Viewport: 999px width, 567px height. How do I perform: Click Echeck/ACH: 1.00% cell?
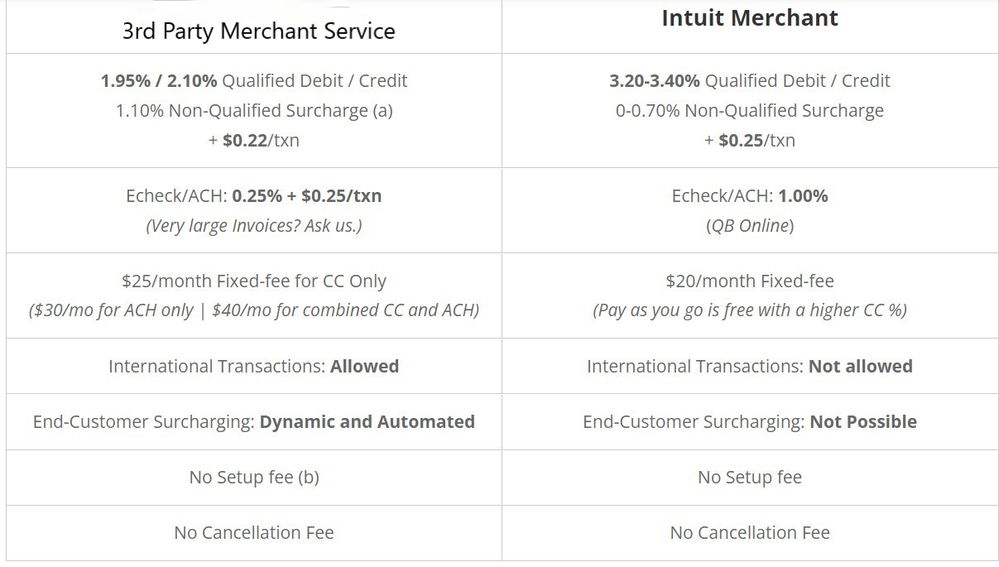[749, 196]
